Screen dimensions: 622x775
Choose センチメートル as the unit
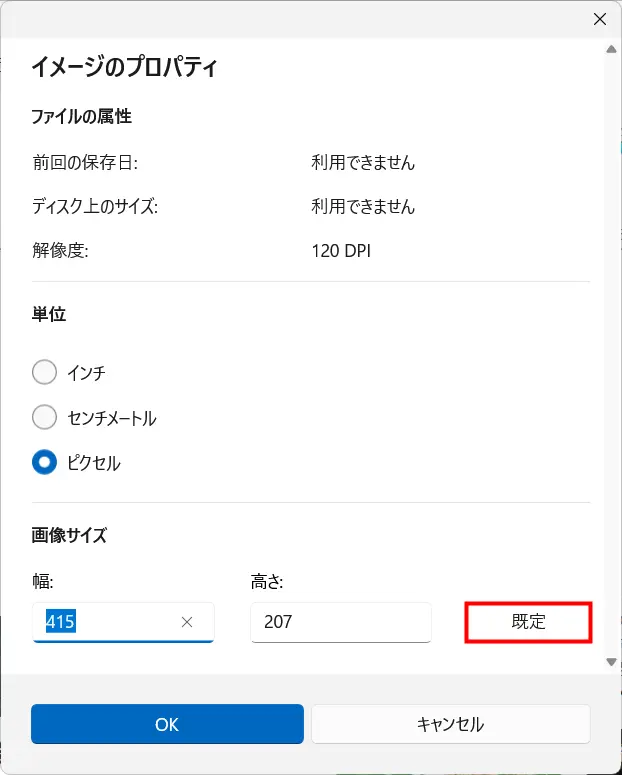(x=44, y=417)
